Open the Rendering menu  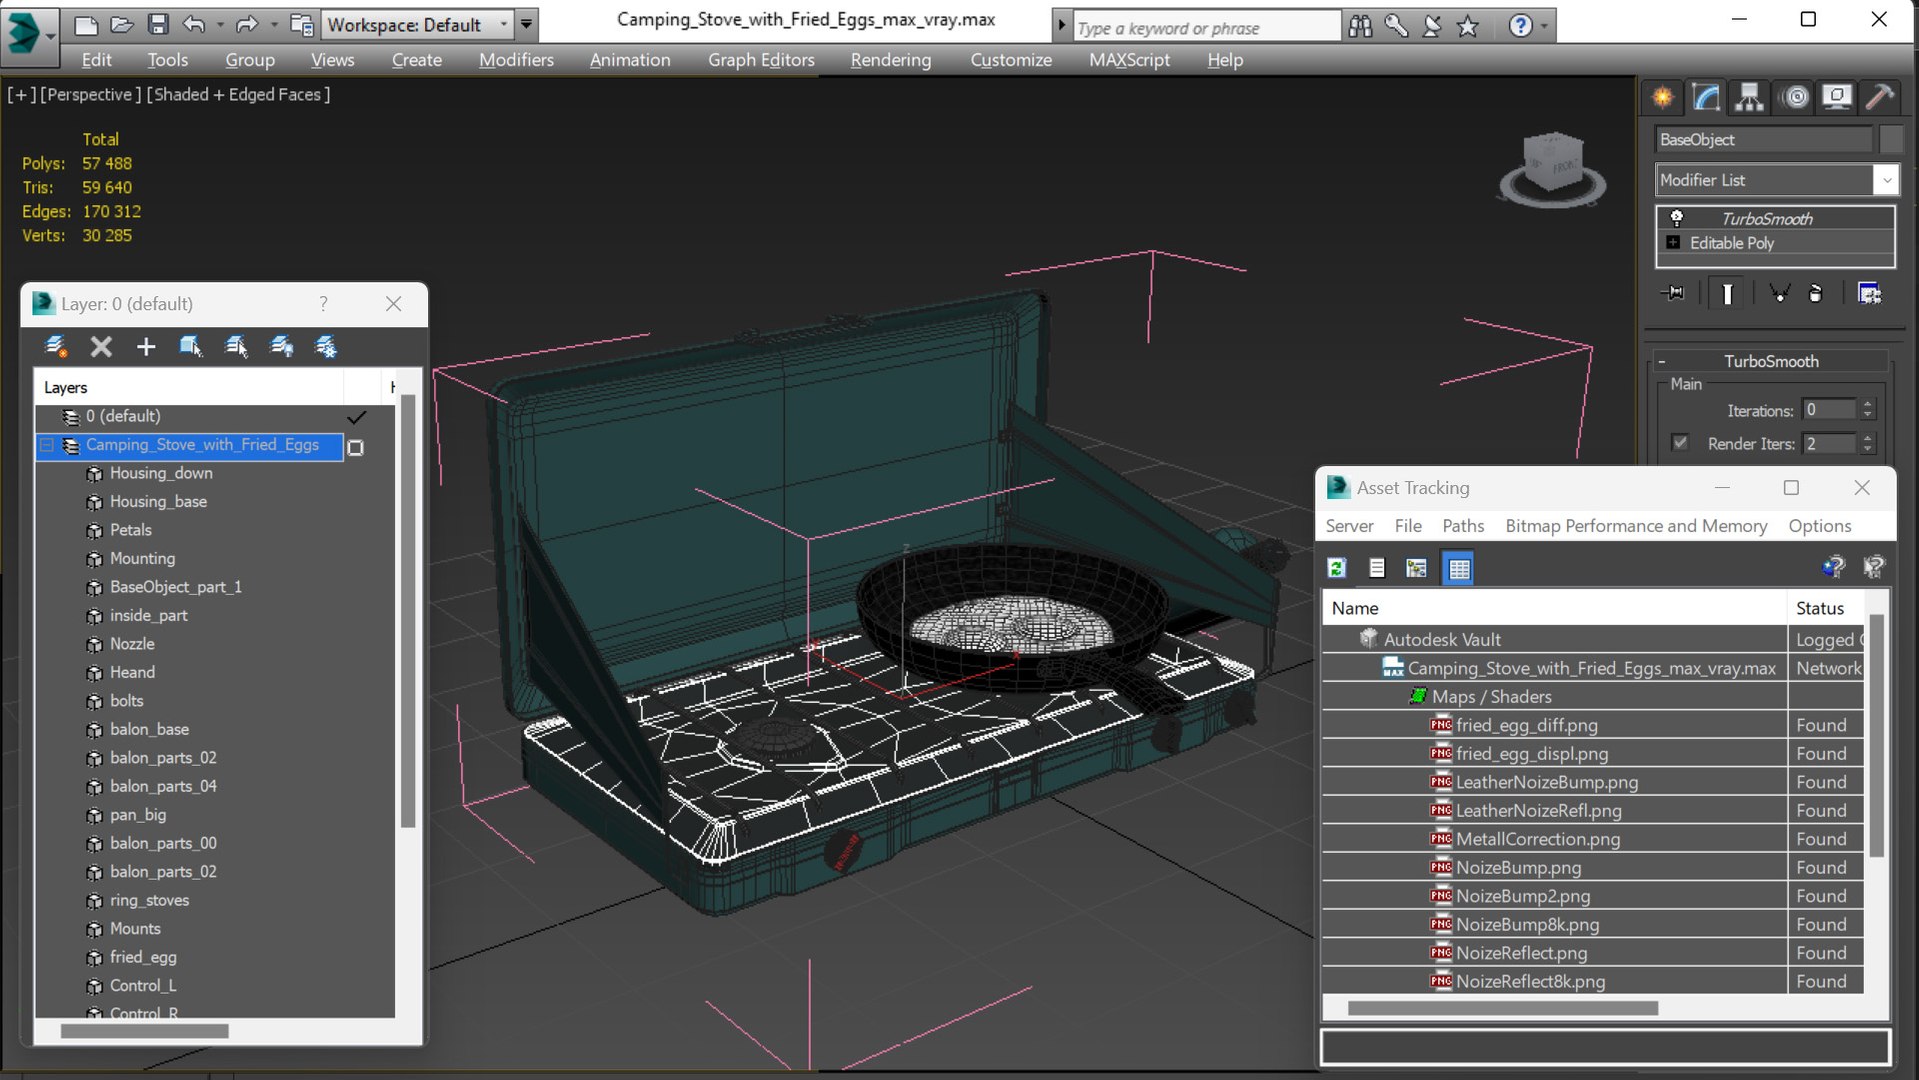[x=890, y=60]
